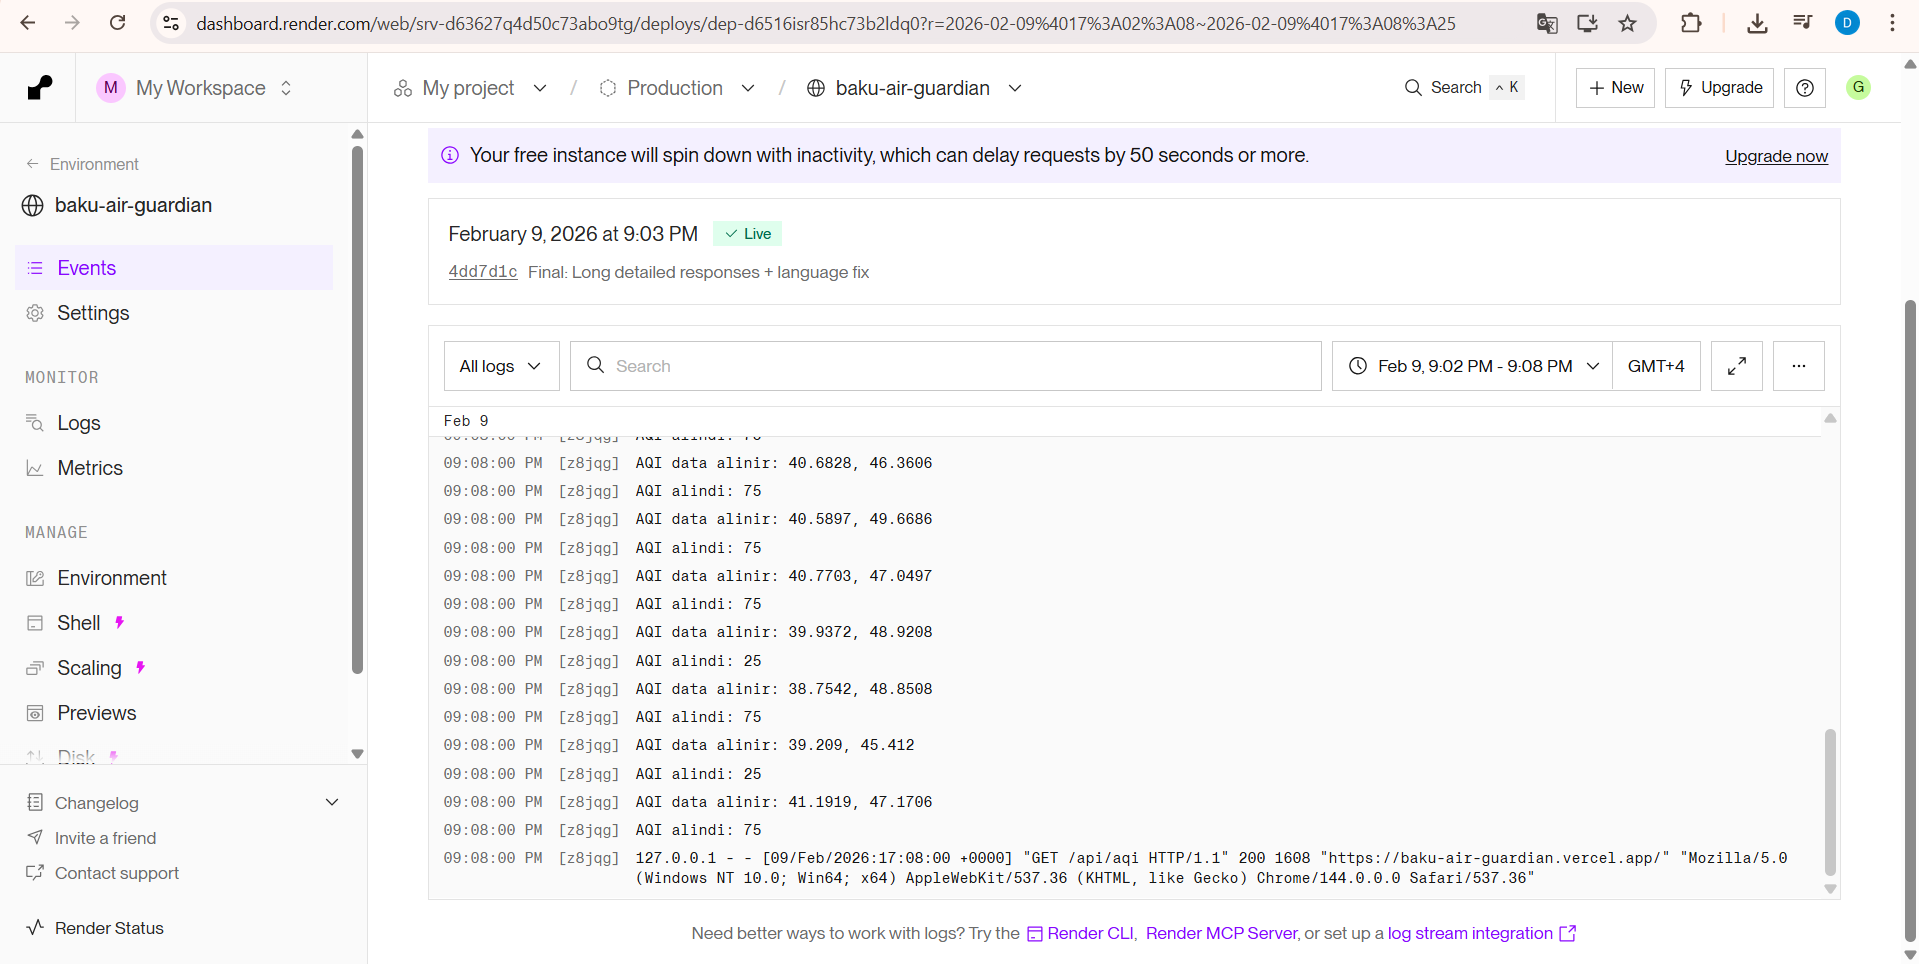Open the help question mark icon
This screenshot has height=964, width=1919.
click(1805, 88)
